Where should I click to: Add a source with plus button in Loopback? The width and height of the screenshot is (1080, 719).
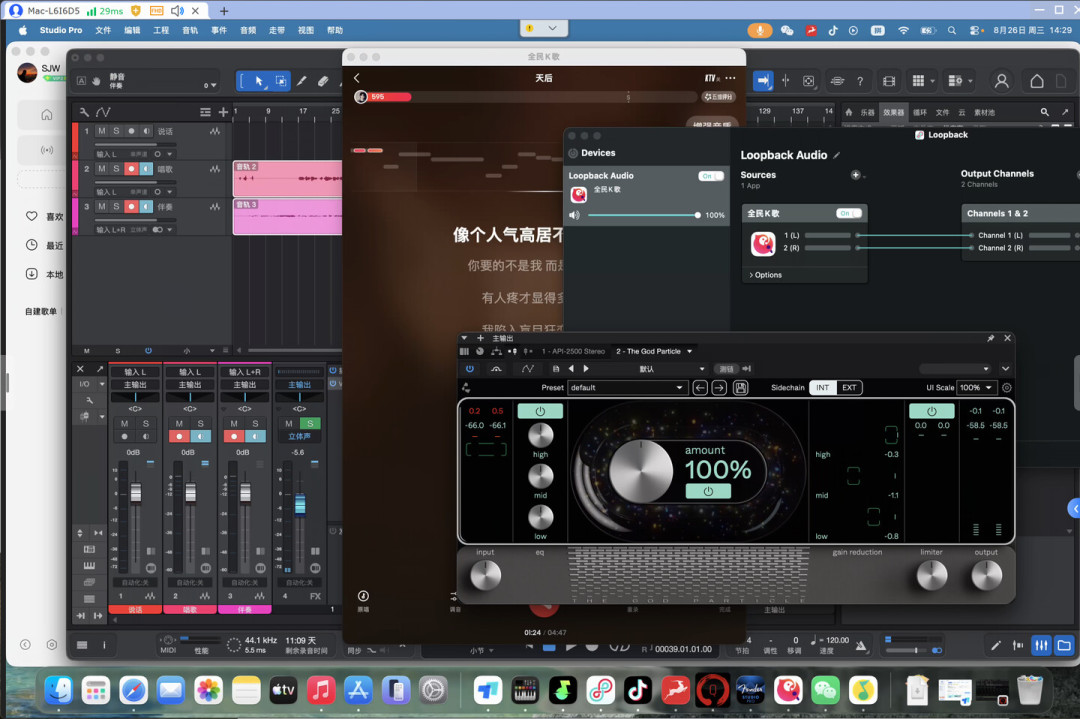coord(855,175)
